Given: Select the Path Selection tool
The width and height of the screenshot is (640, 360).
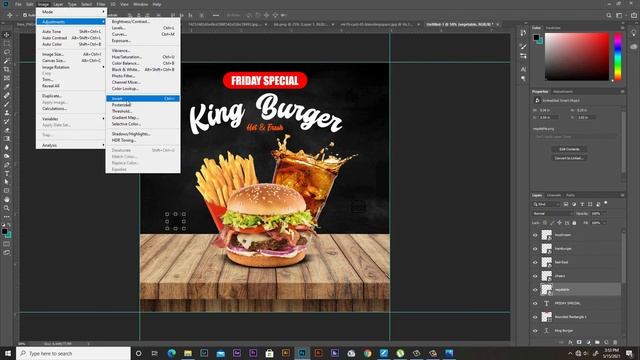Looking at the screenshot, I should (7, 182).
